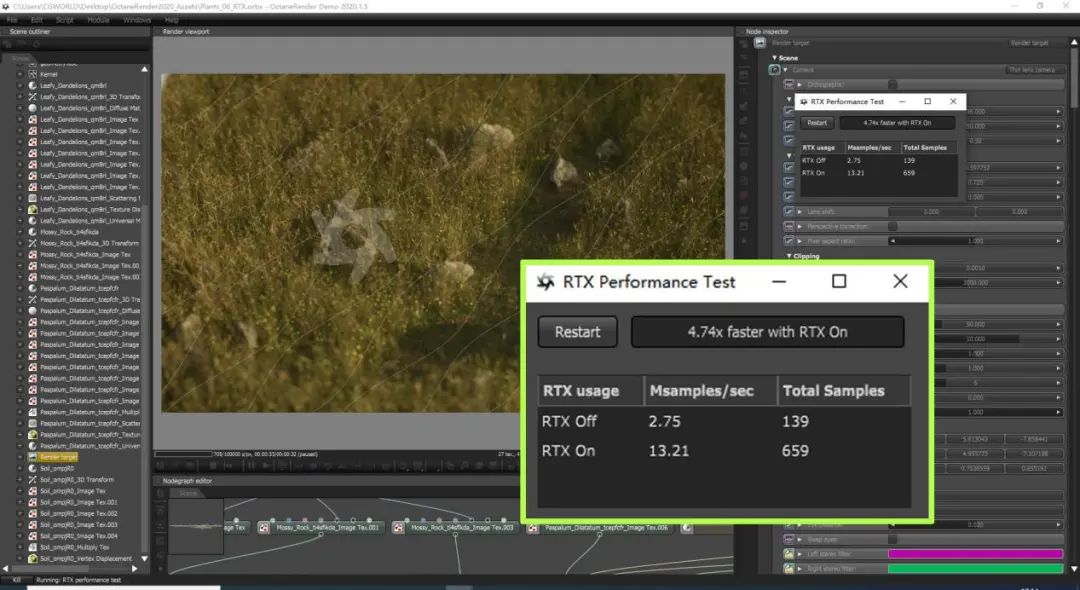Expand the Soil_pmpjR0 tree row

coord(20,468)
